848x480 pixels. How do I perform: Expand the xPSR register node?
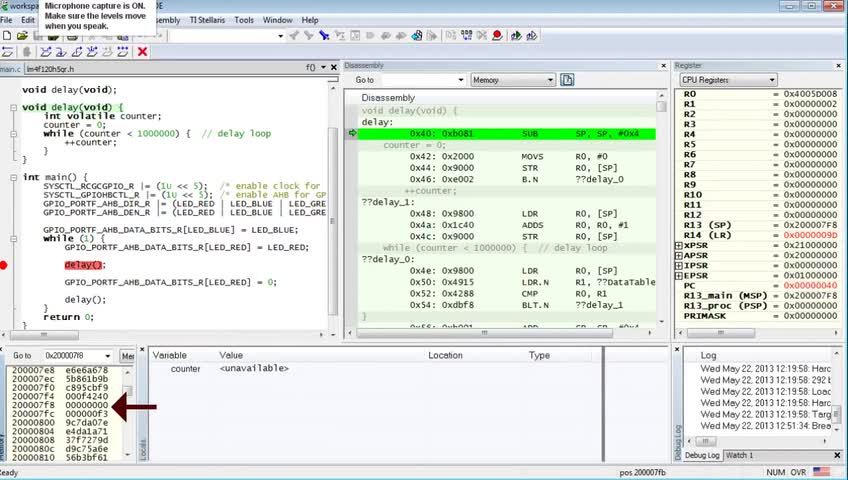[x=680, y=245]
